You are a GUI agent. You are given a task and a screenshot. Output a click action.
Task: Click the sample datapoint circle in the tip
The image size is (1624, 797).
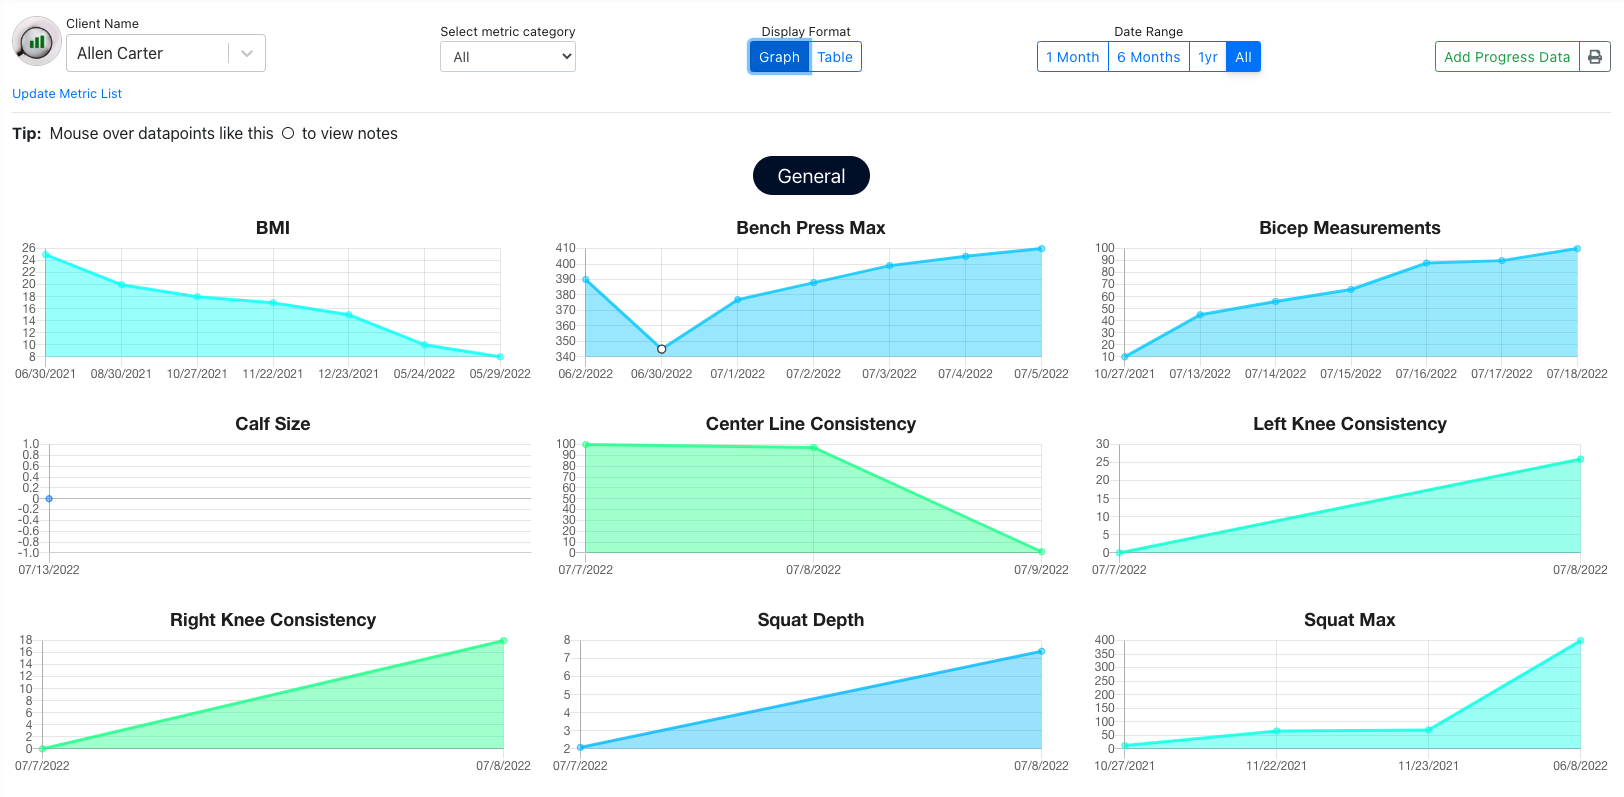pyautogui.click(x=288, y=133)
